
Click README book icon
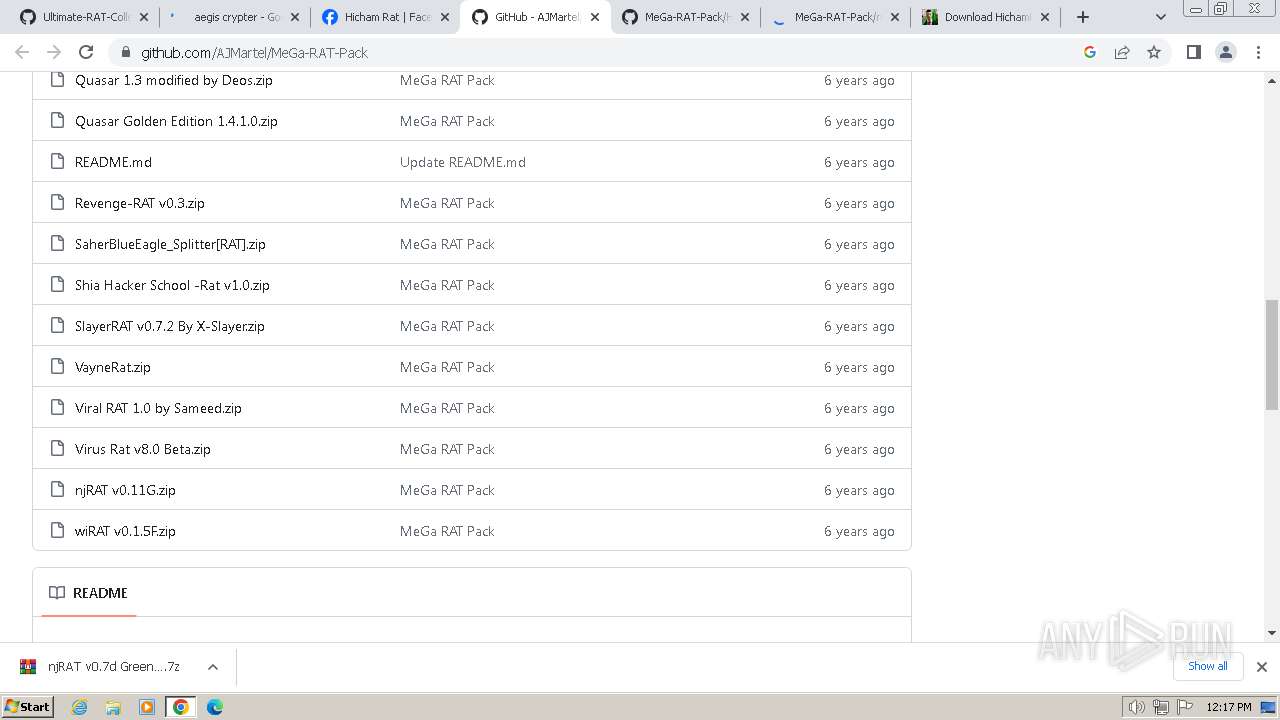click(x=57, y=593)
